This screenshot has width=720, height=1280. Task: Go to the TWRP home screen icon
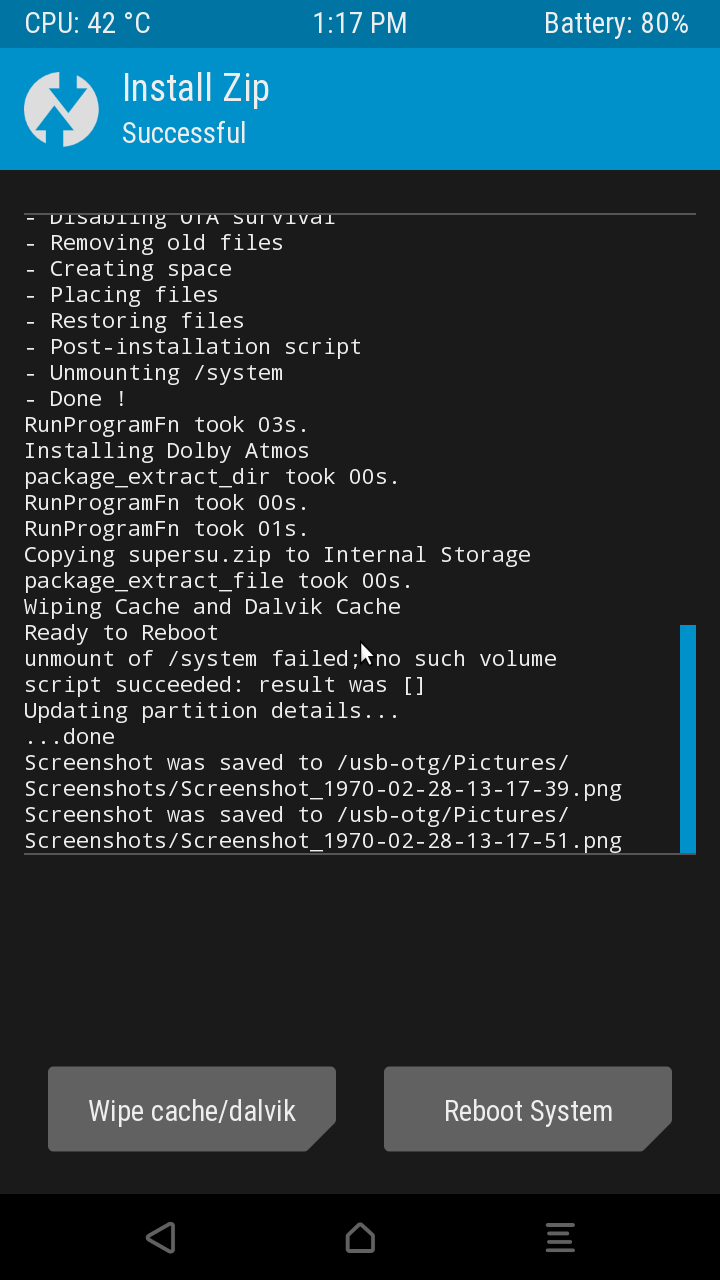360,1237
